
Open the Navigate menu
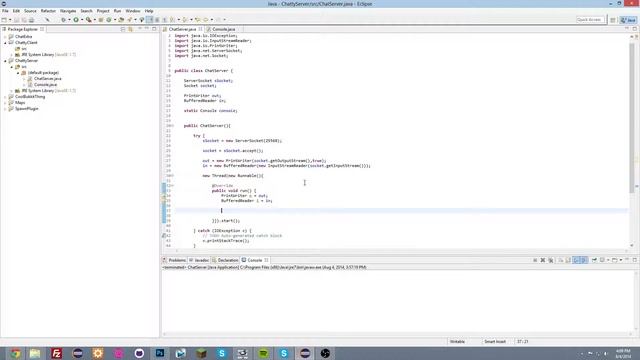pyautogui.click(x=68, y=11)
